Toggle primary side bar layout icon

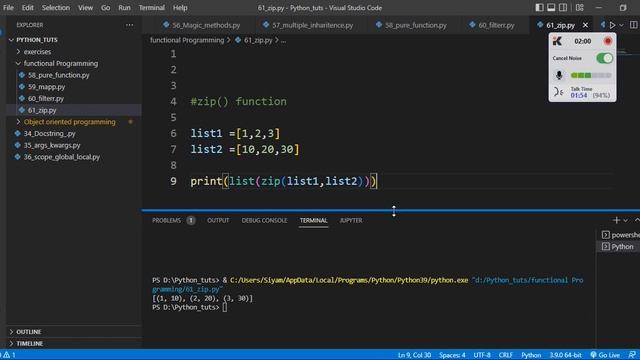539,8
